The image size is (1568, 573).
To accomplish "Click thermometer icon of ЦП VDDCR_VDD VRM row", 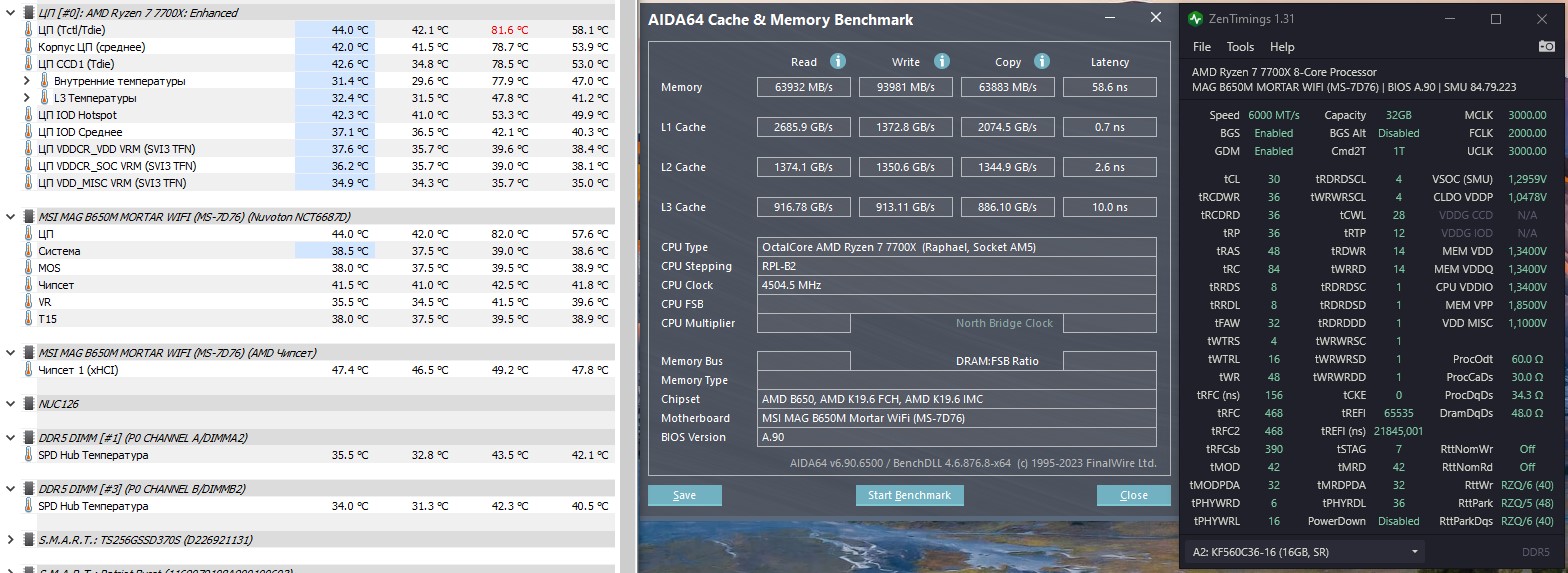I will [x=29, y=149].
